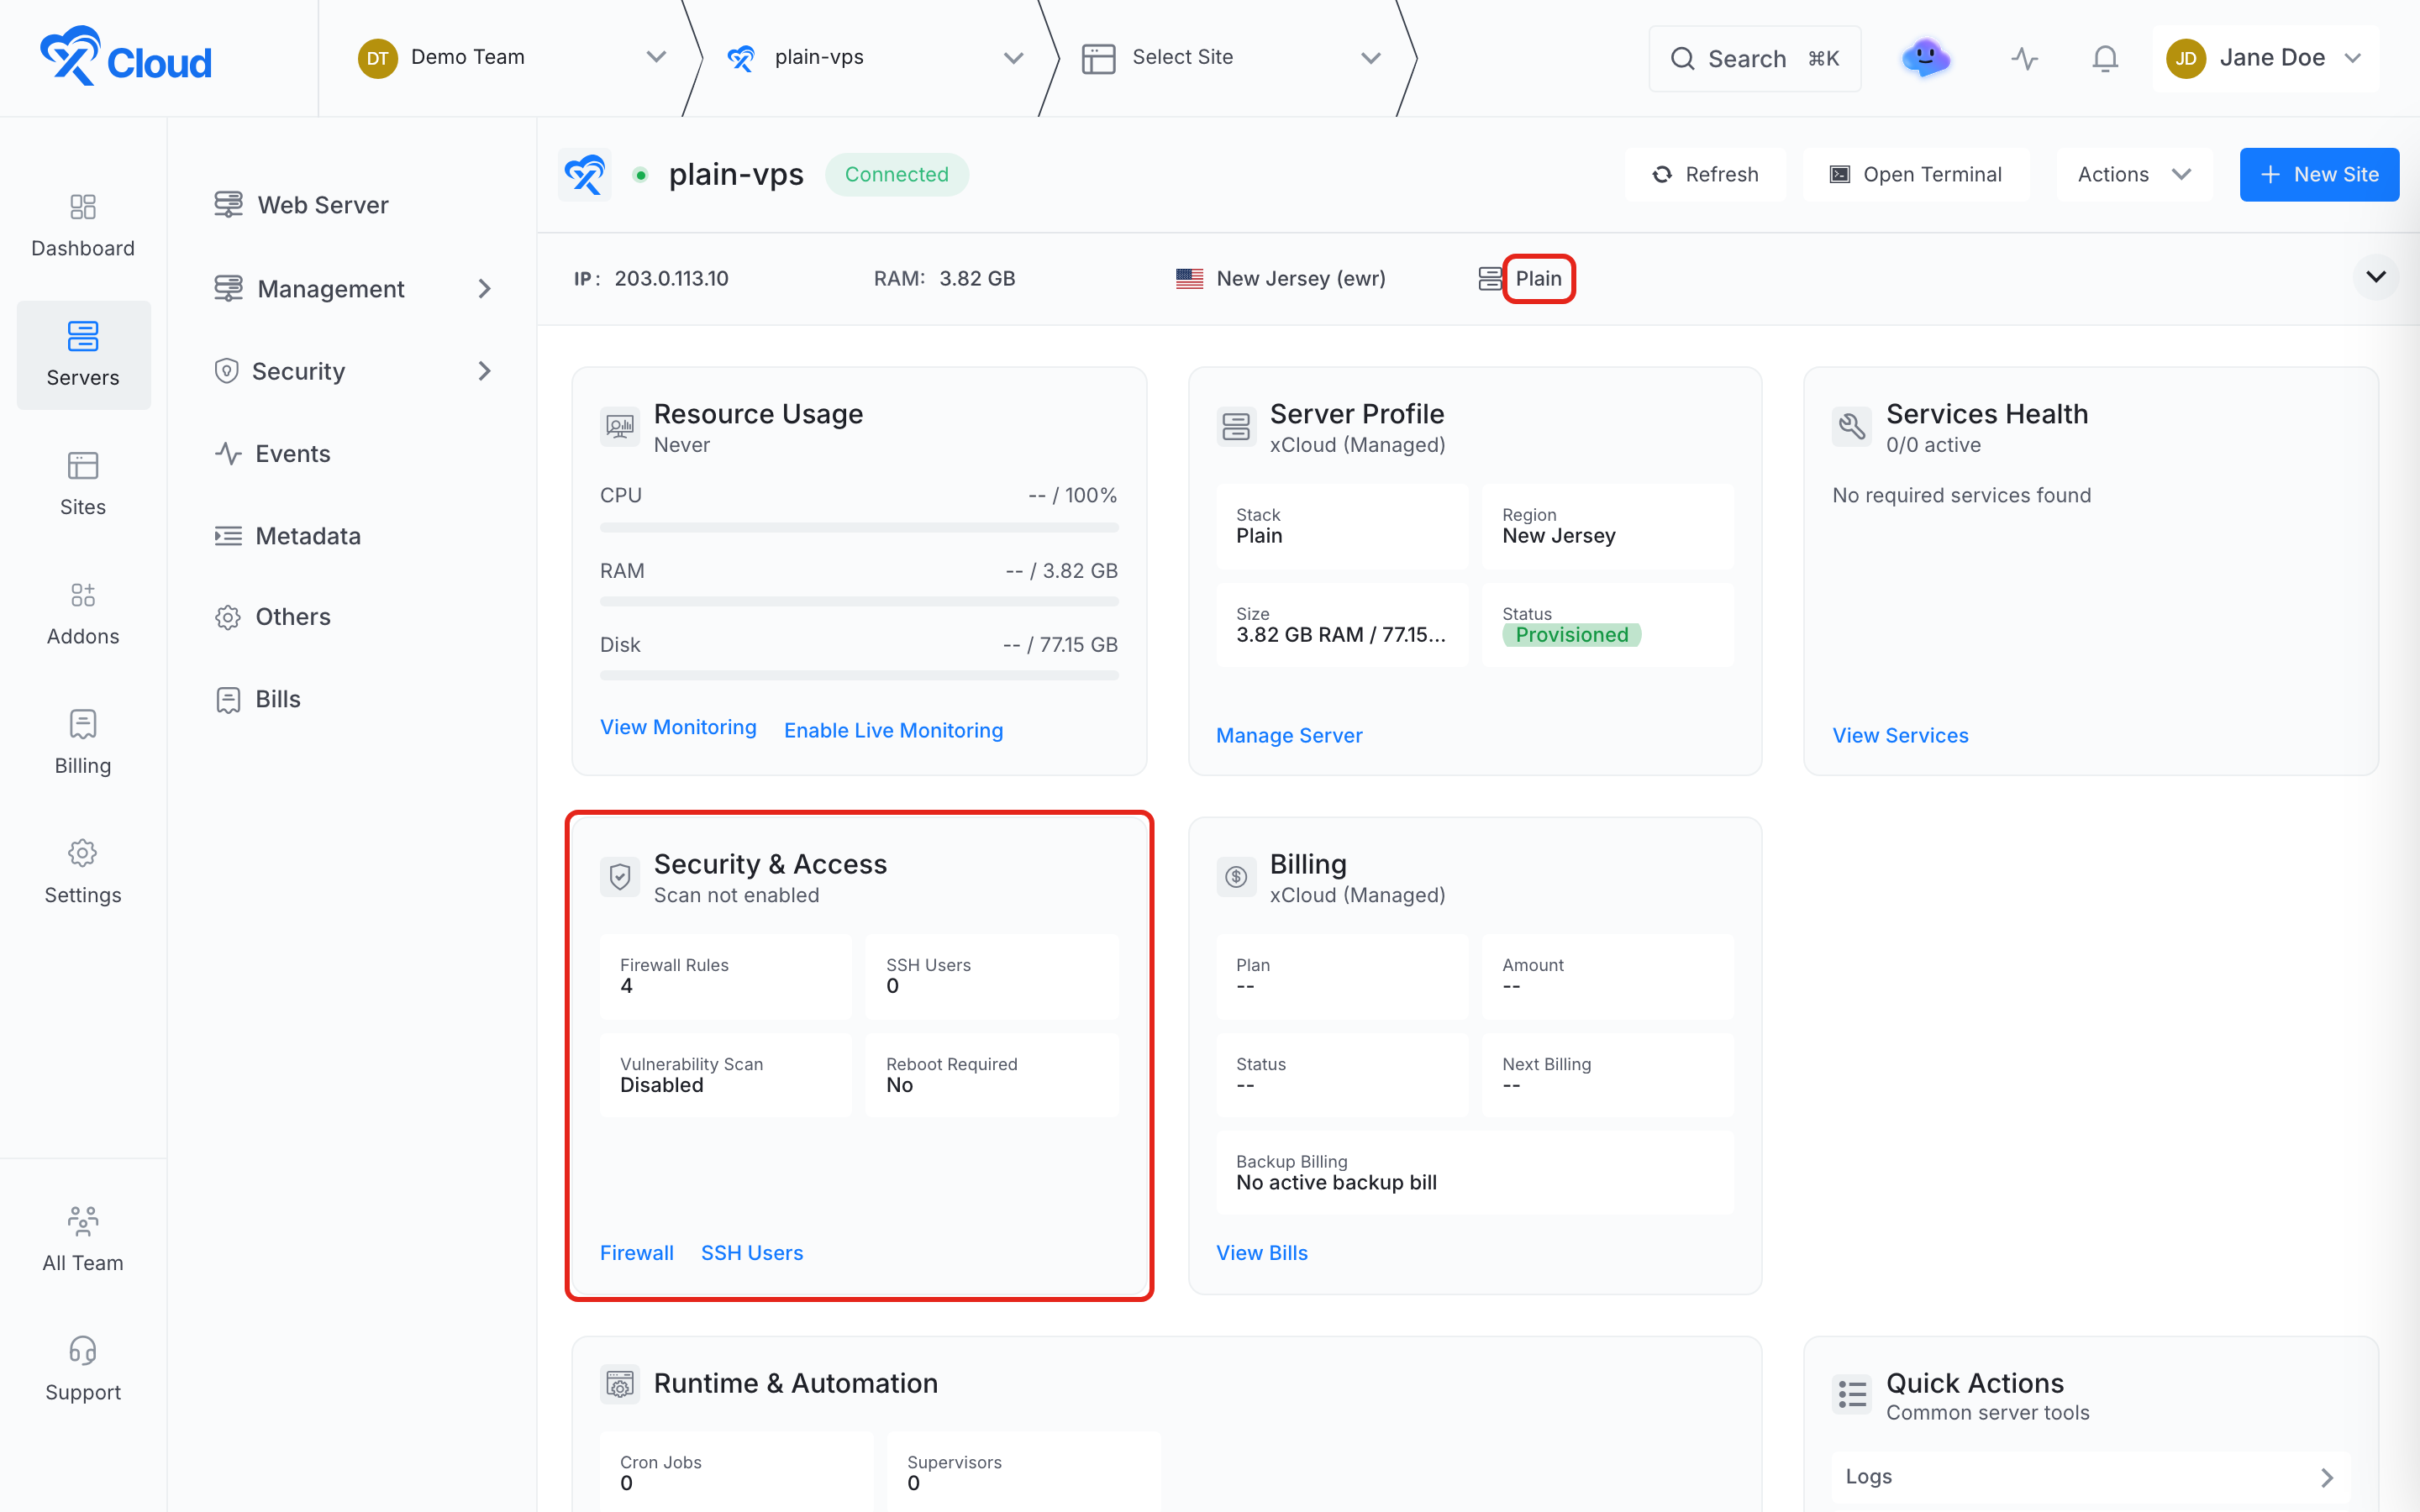
Task: Click the Security & Access shield icon
Action: click(x=620, y=877)
